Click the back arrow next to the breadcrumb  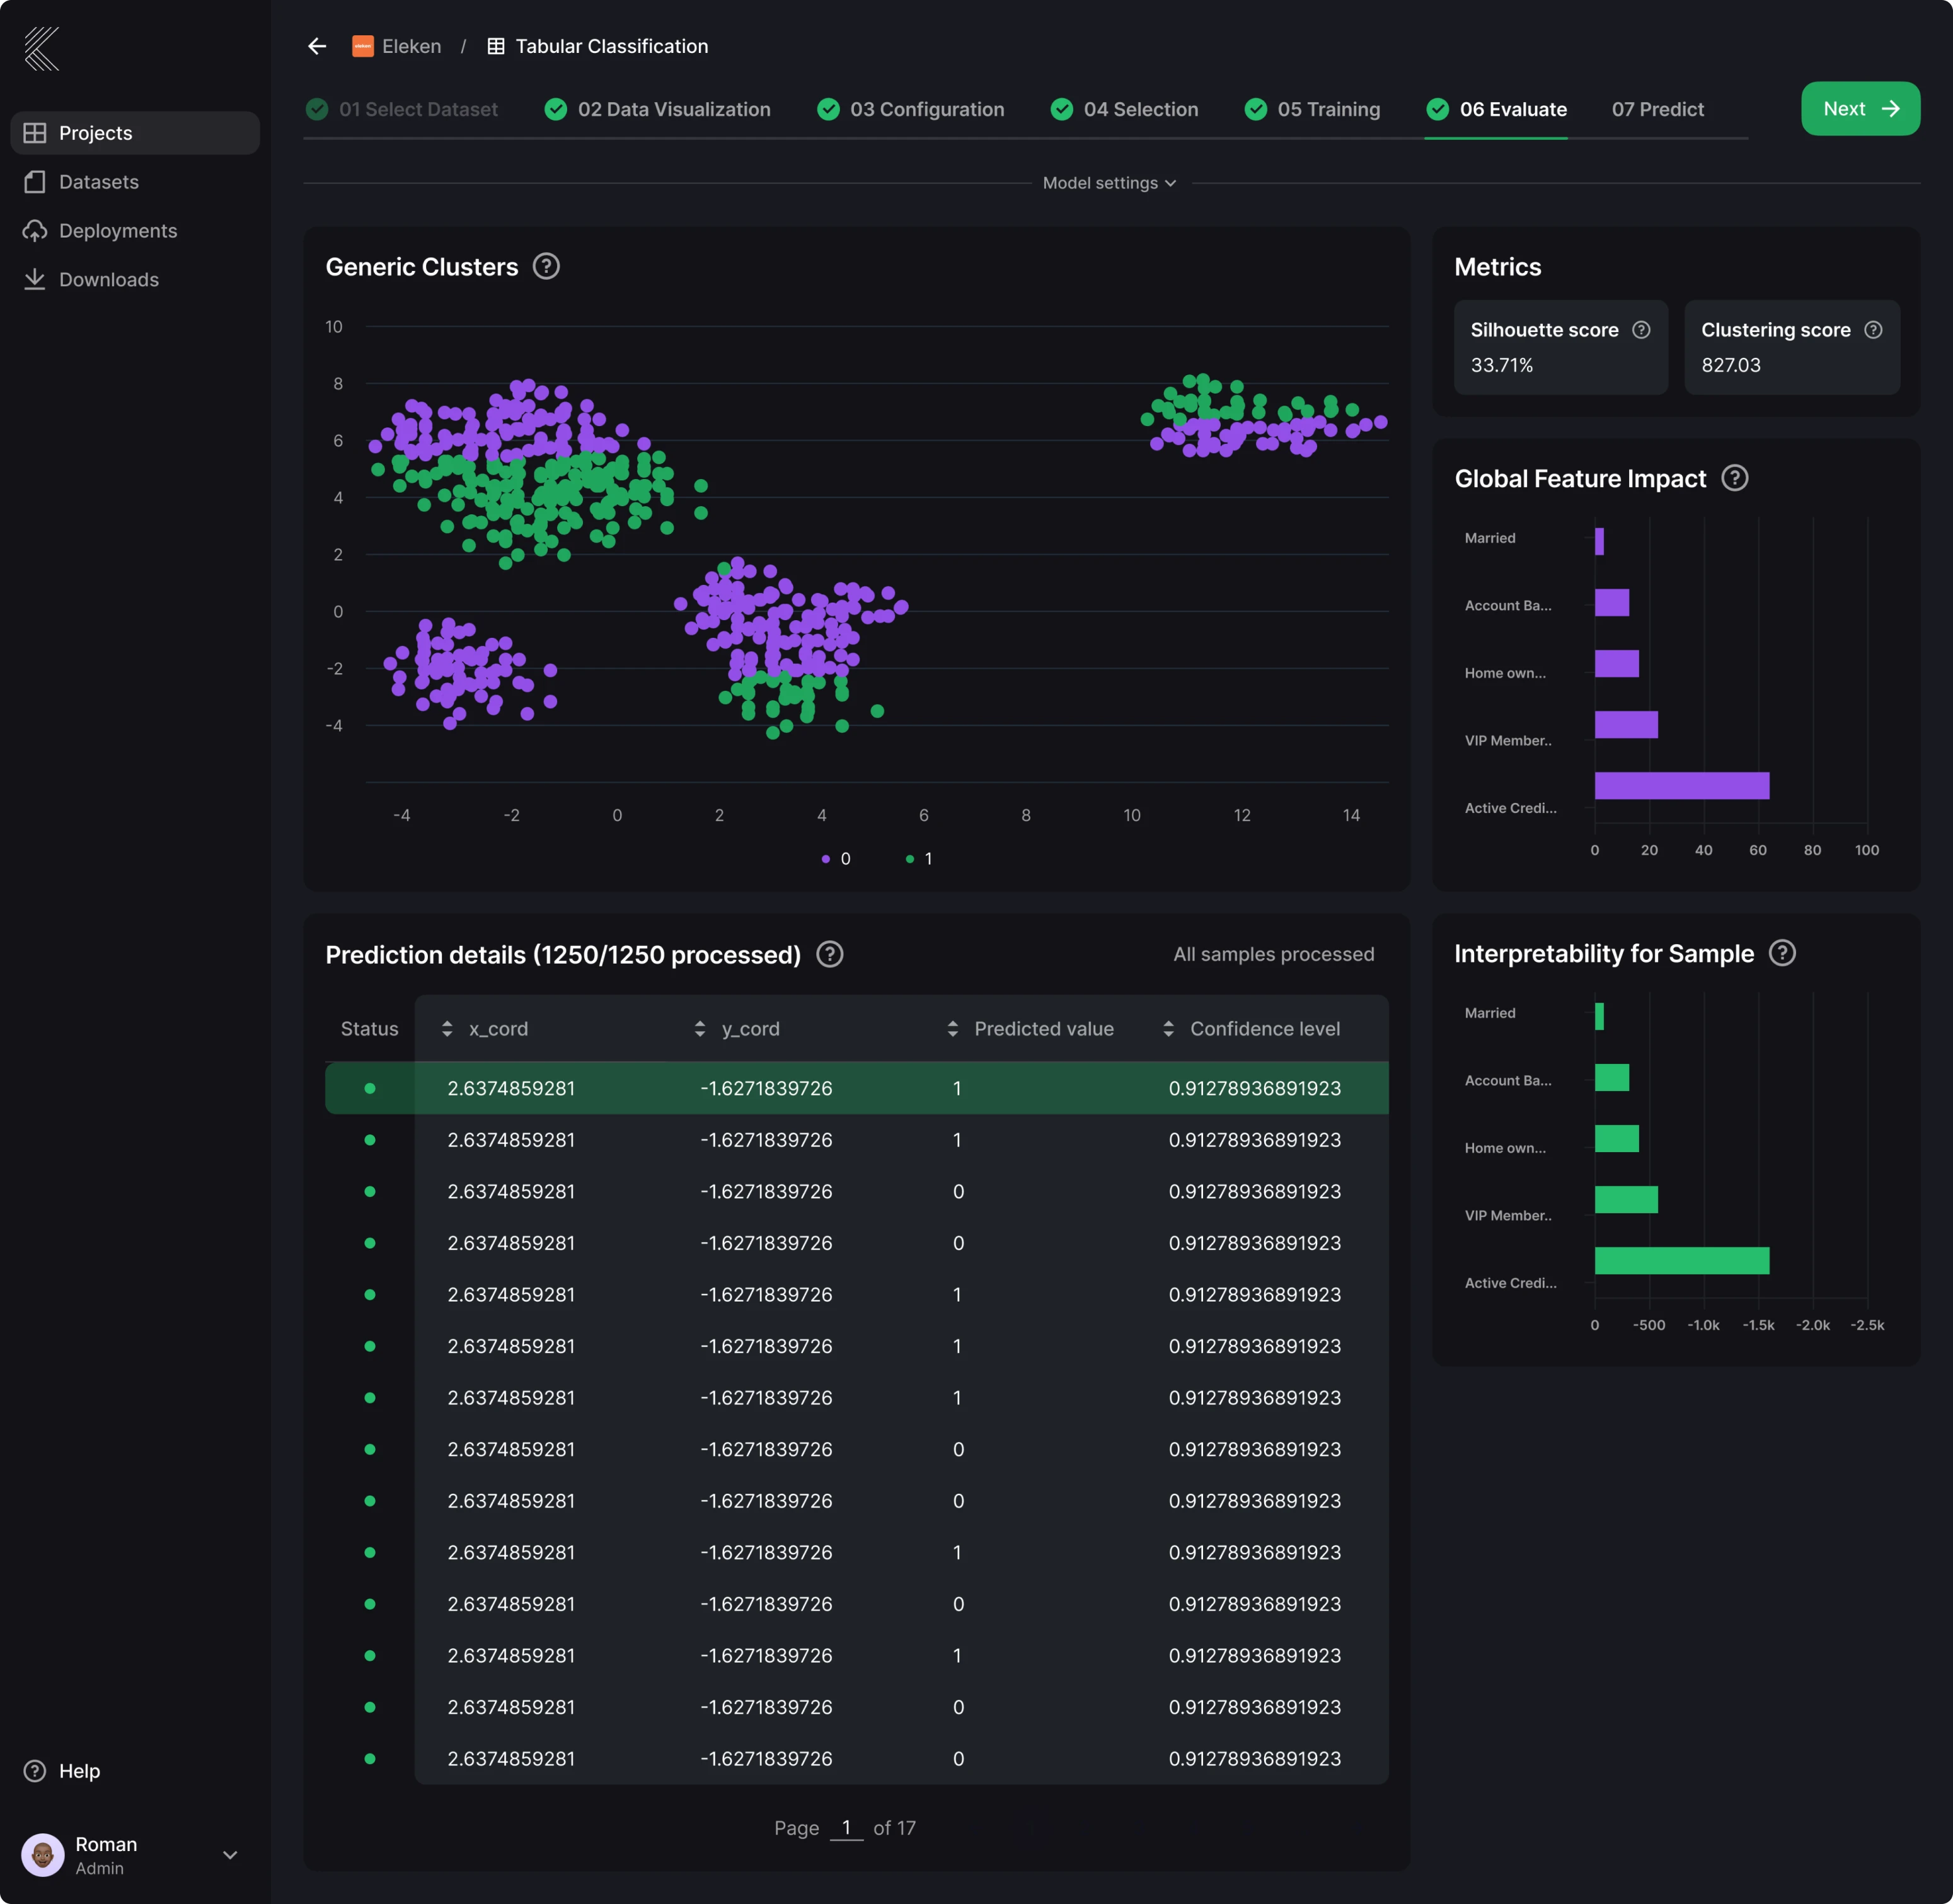[x=316, y=46]
